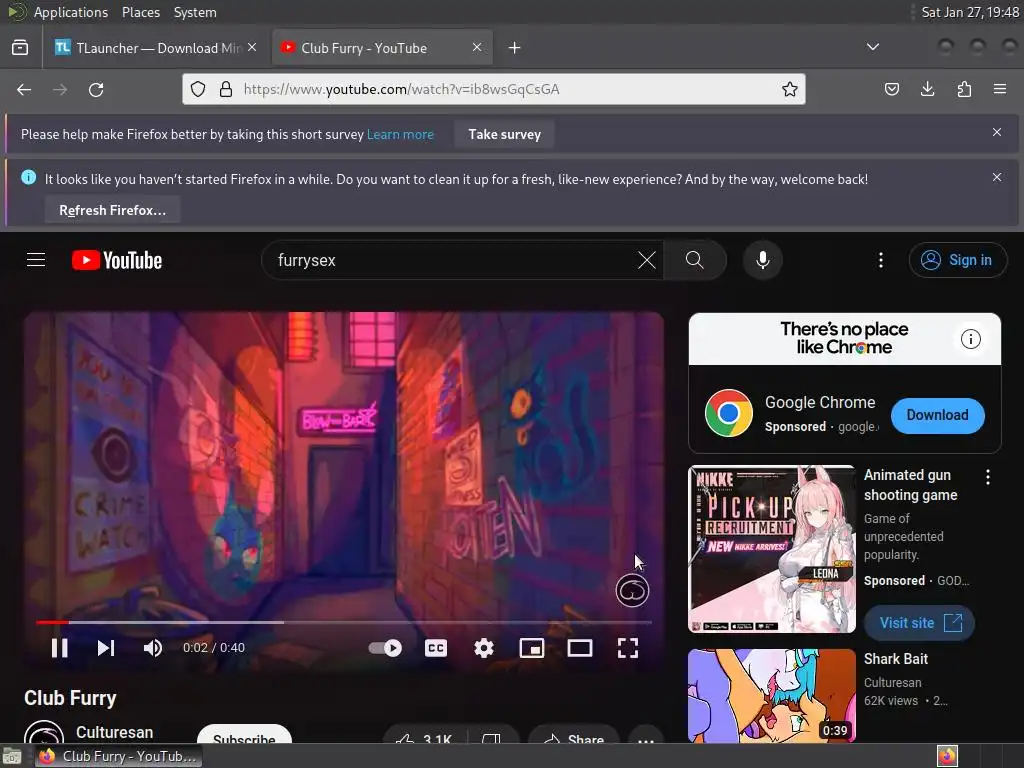The width and height of the screenshot is (1024, 768).
Task: Open player settings gear
Action: [484, 648]
